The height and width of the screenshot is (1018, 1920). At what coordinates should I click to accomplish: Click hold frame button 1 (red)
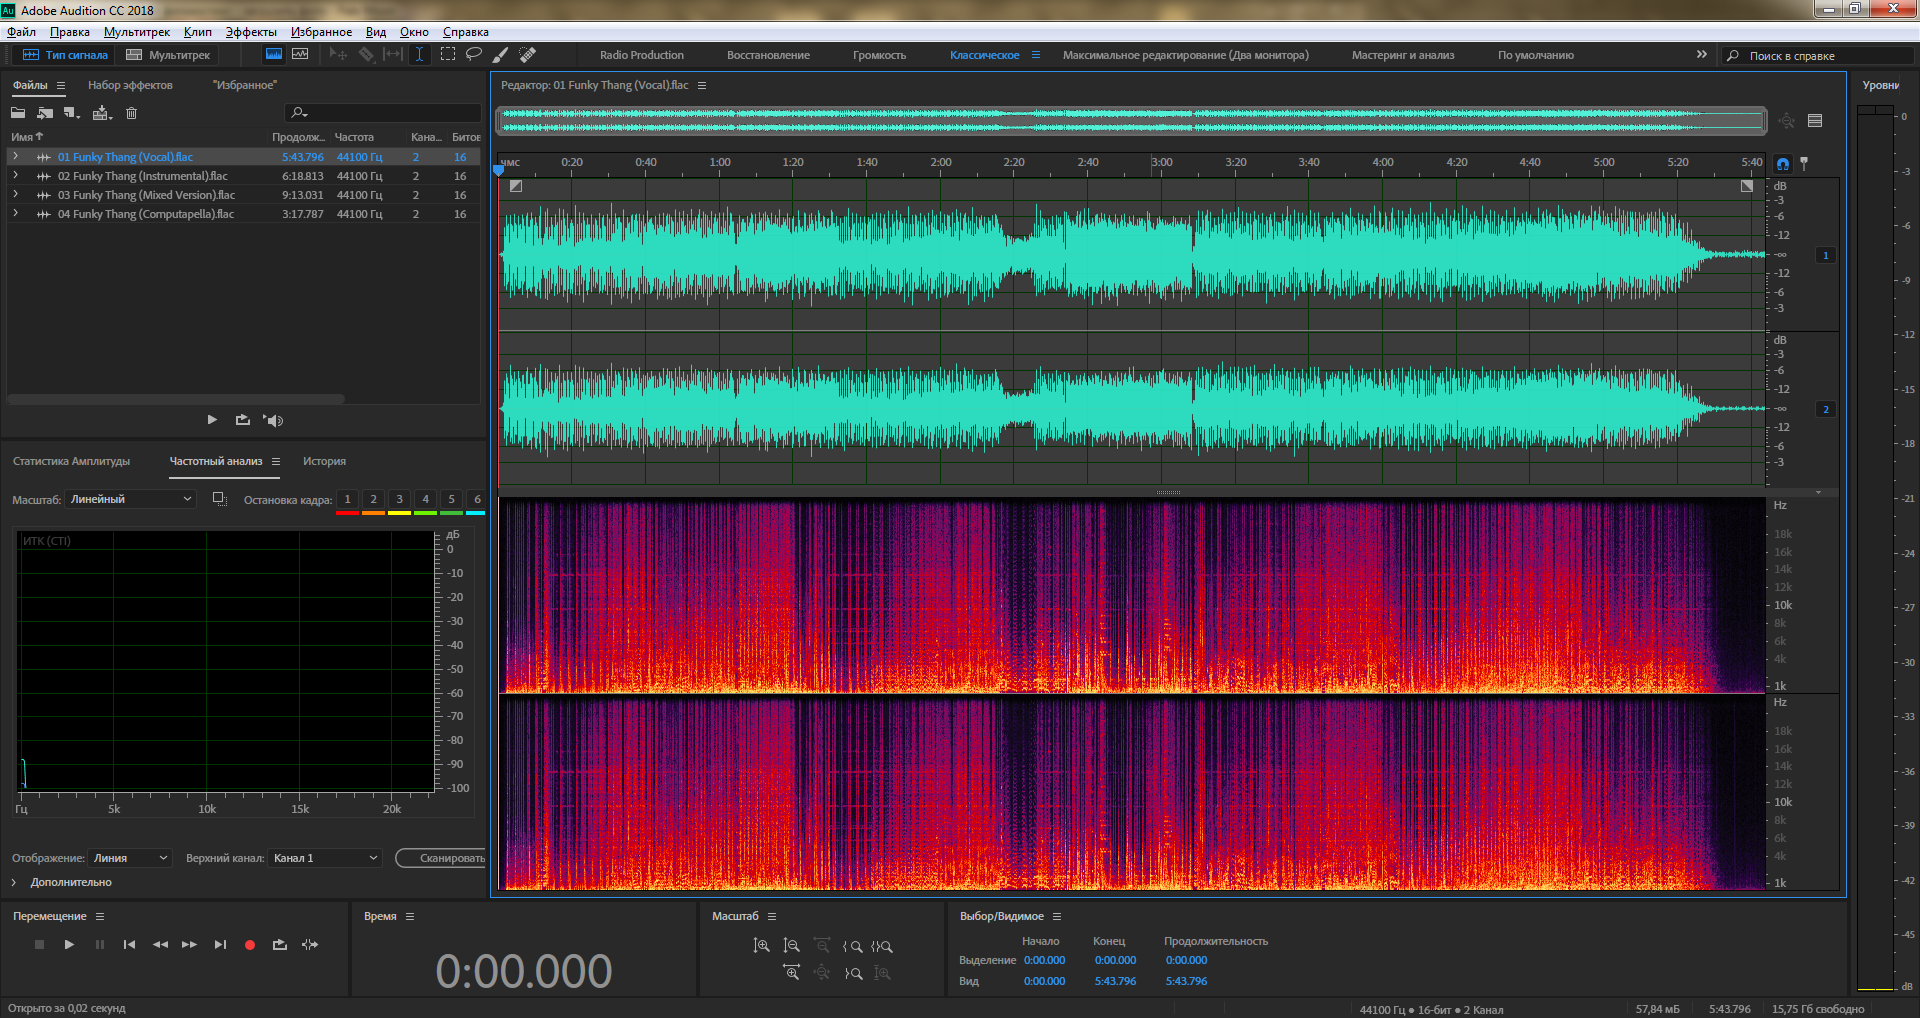[x=347, y=500]
